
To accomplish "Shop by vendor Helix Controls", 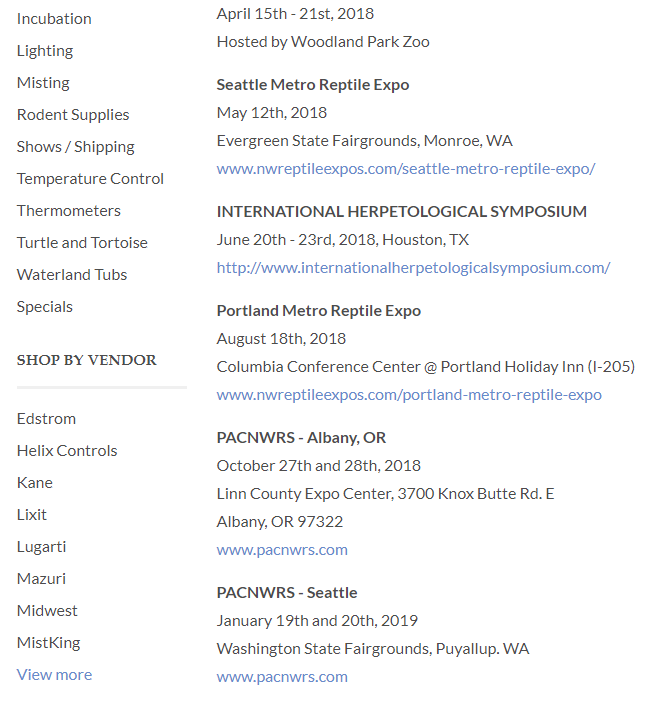I will (x=67, y=451).
